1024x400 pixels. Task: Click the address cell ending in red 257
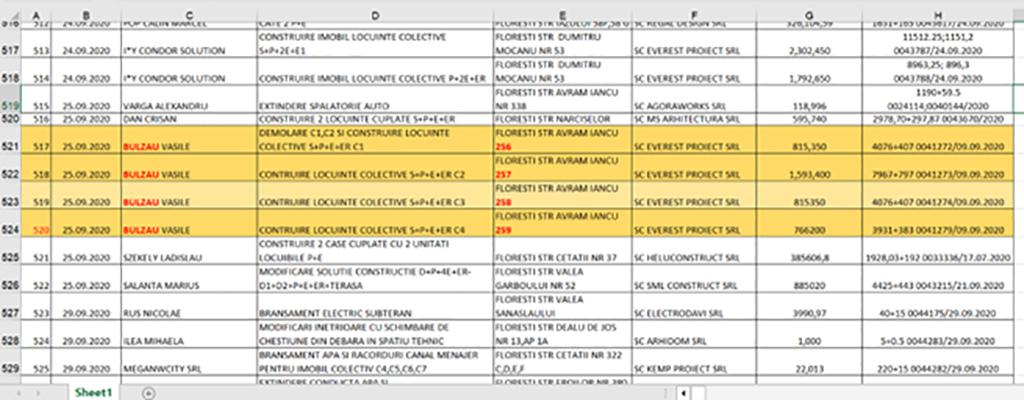(x=563, y=167)
